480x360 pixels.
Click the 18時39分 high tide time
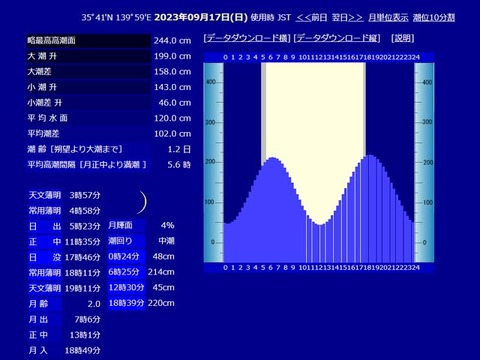pyautogui.click(x=126, y=303)
